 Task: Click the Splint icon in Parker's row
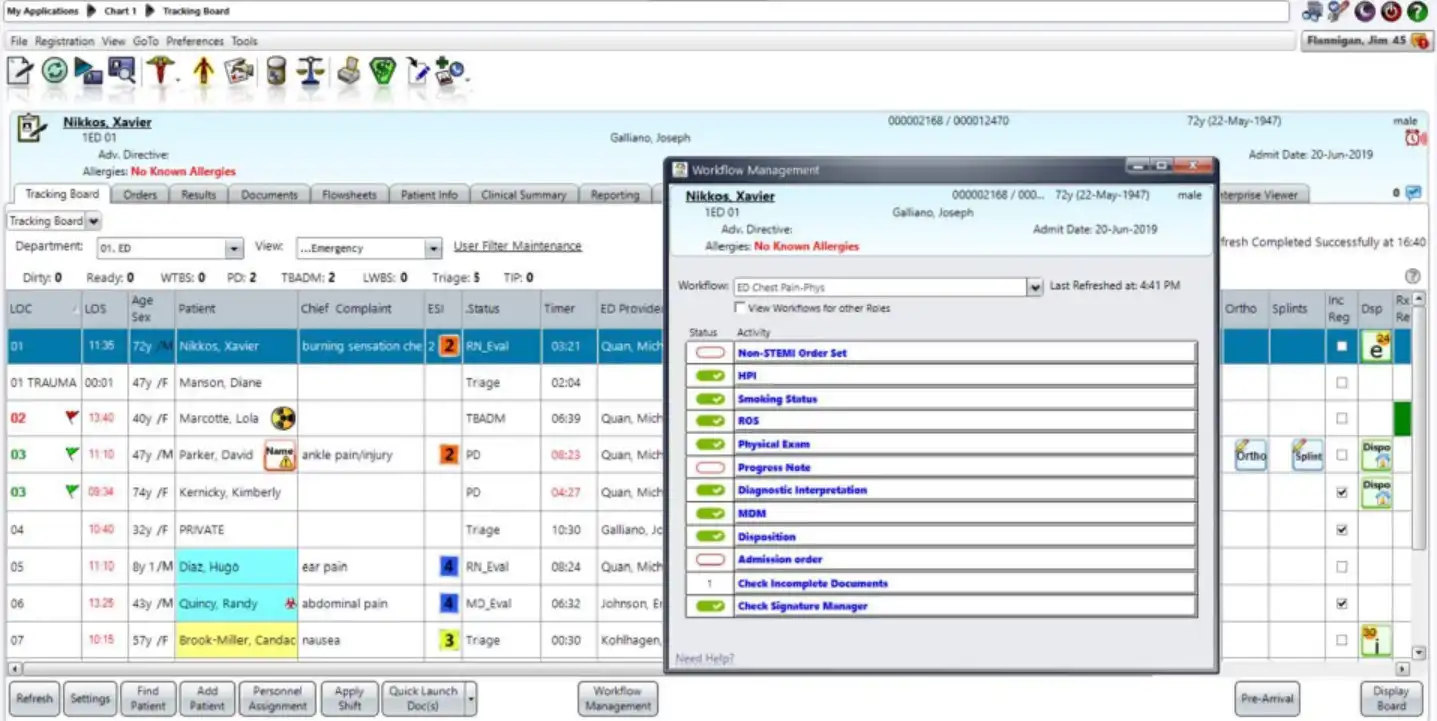point(1307,455)
